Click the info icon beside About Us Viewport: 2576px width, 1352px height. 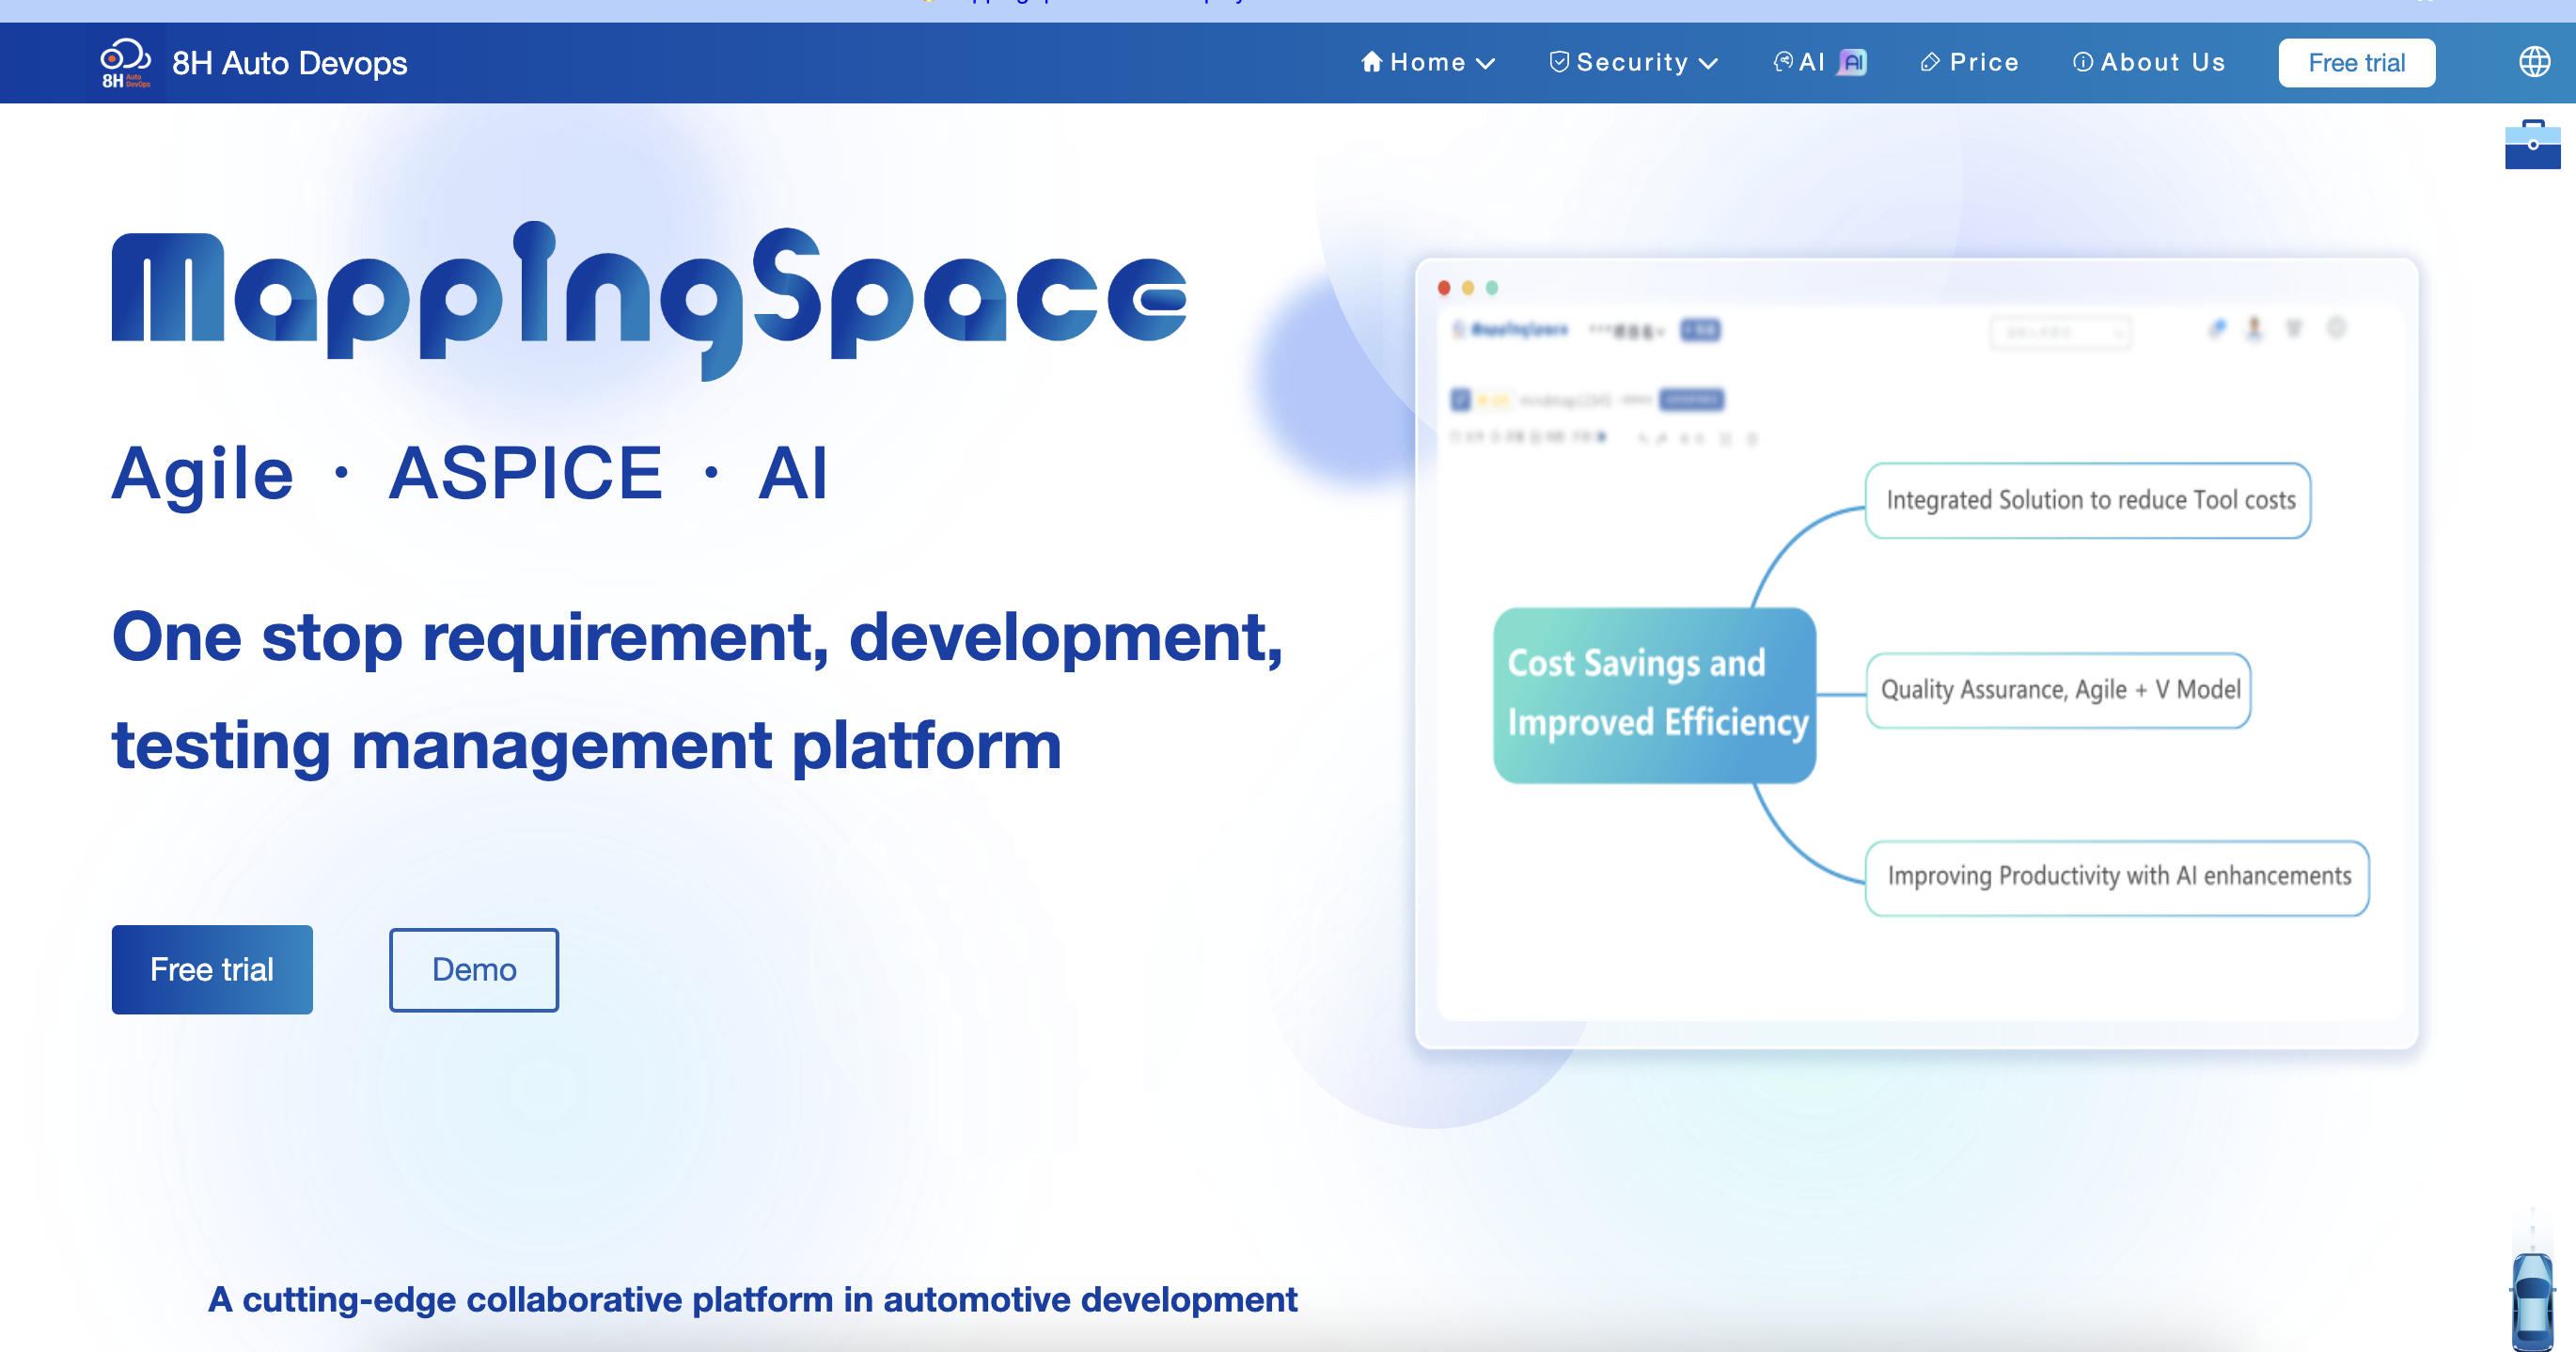pyautogui.click(x=2082, y=62)
